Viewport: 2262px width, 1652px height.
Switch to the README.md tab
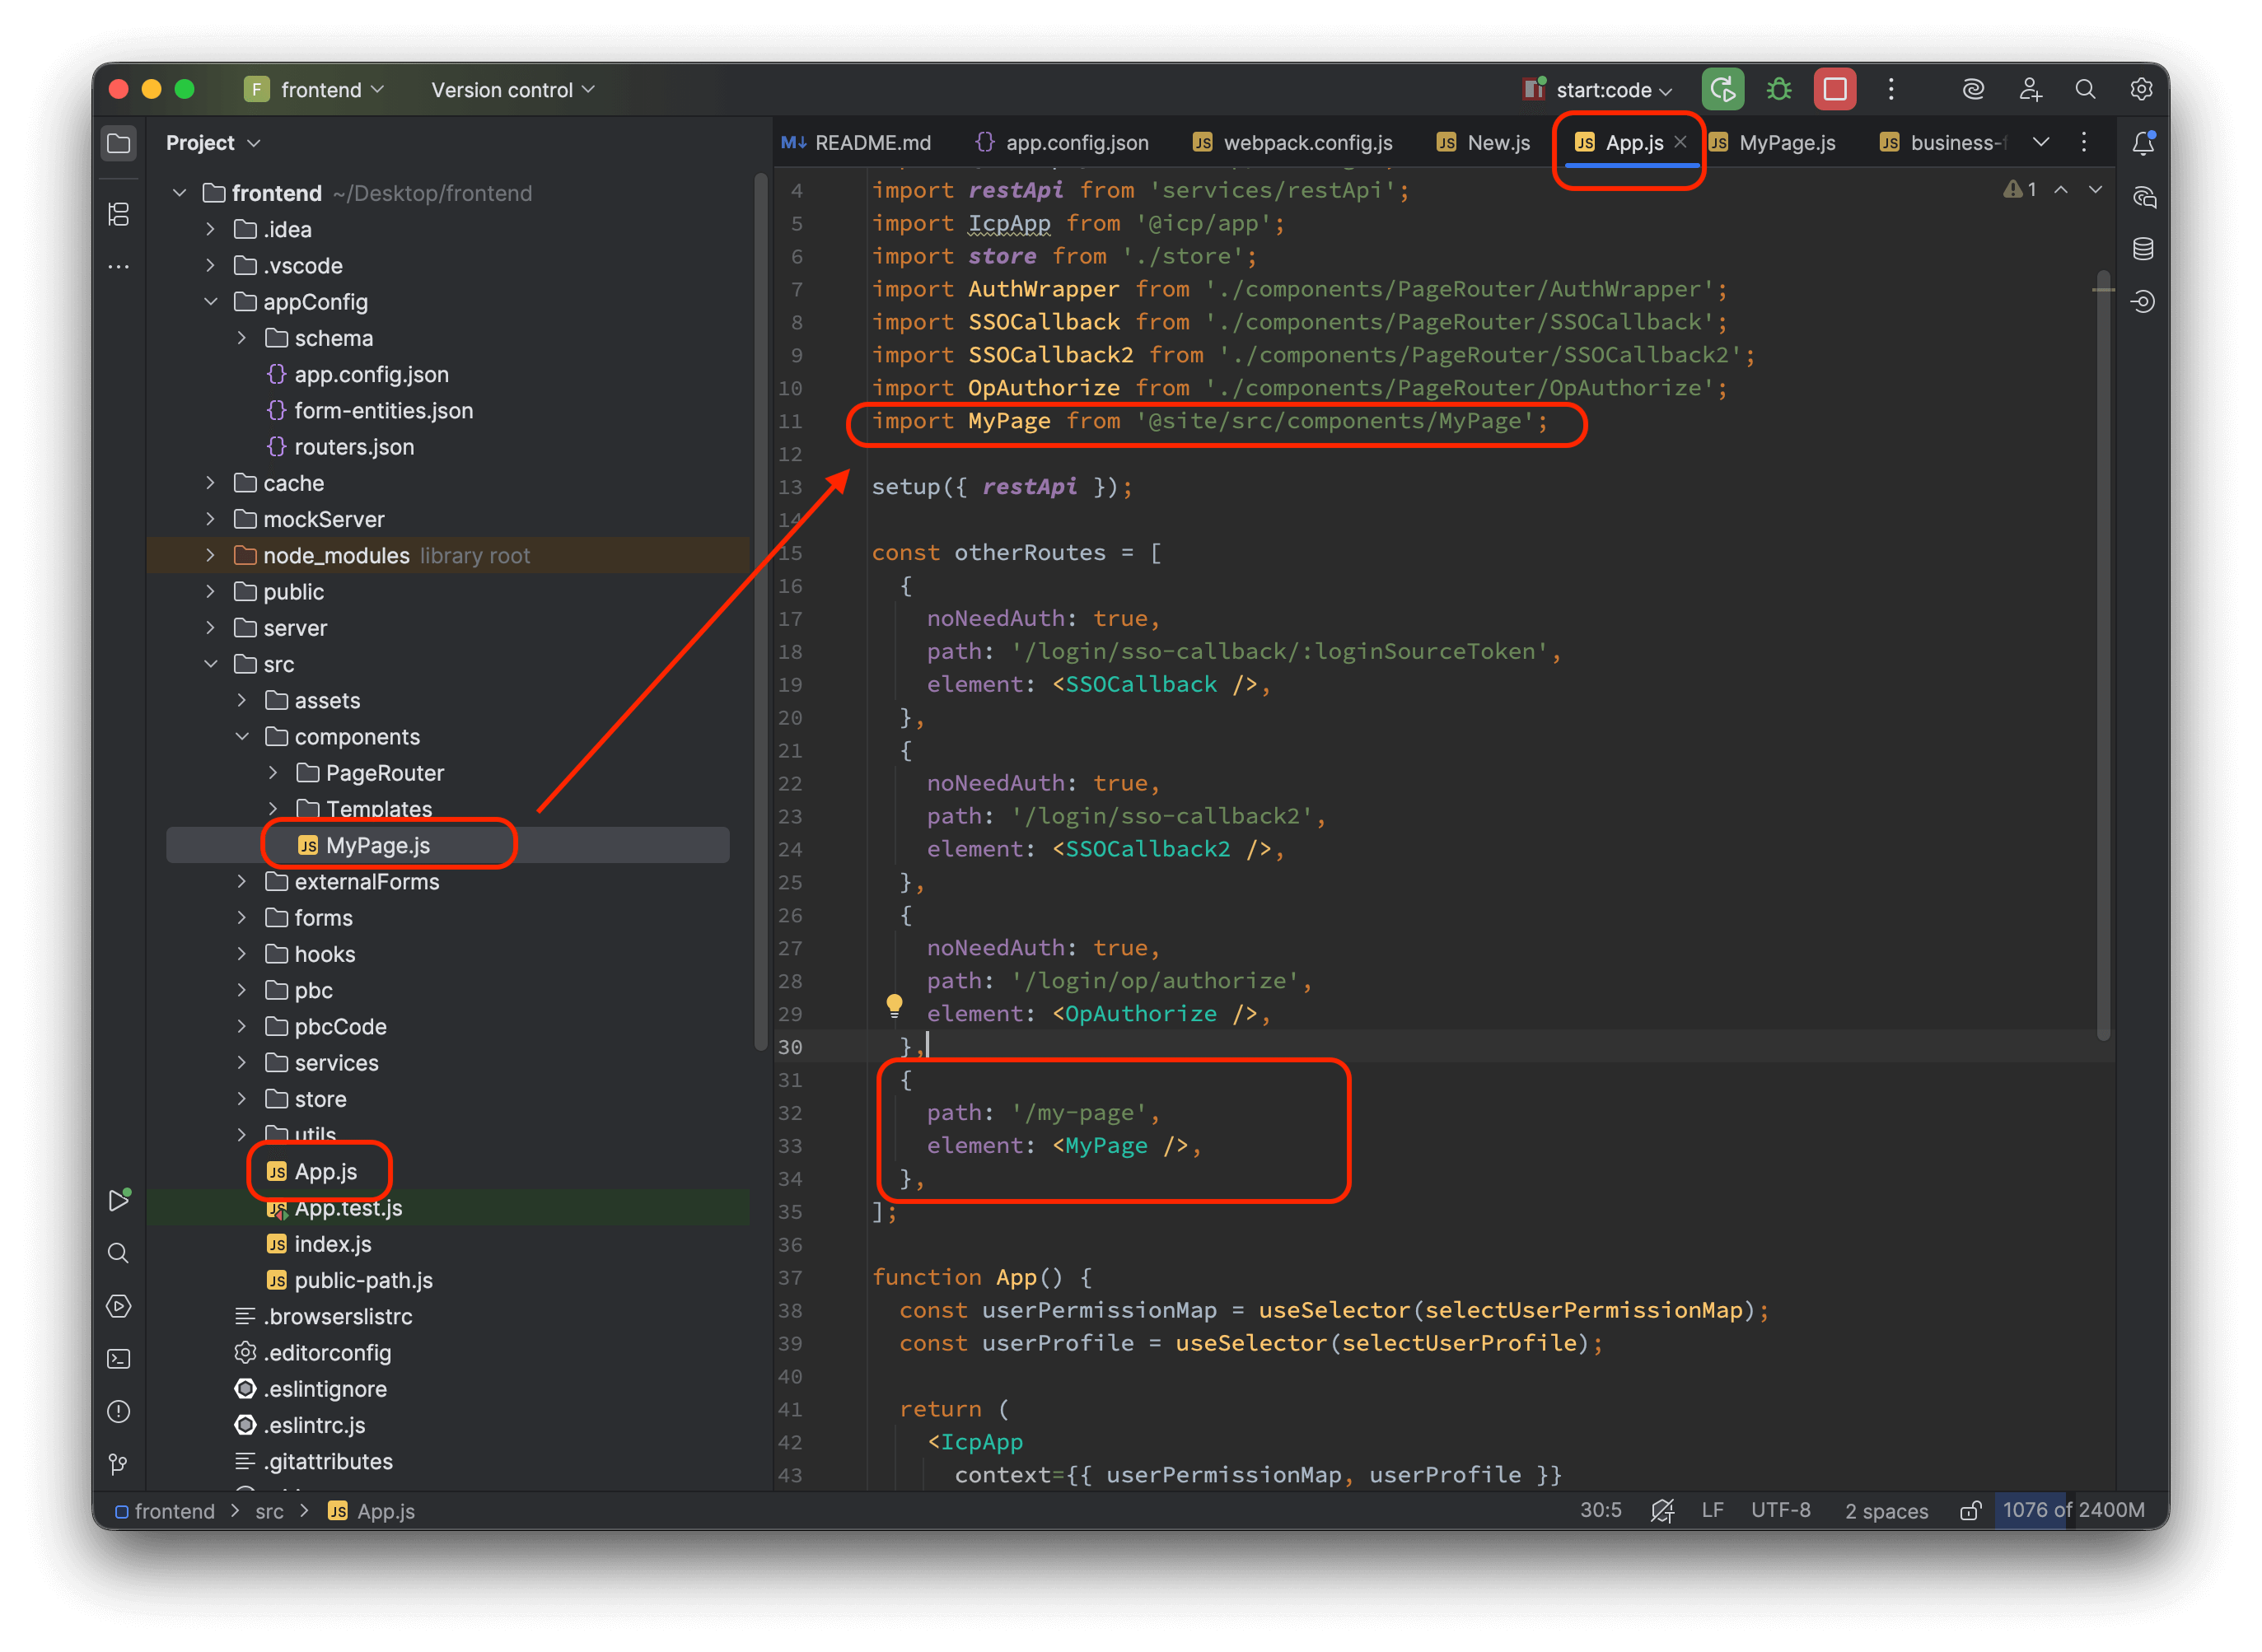pyautogui.click(x=856, y=143)
